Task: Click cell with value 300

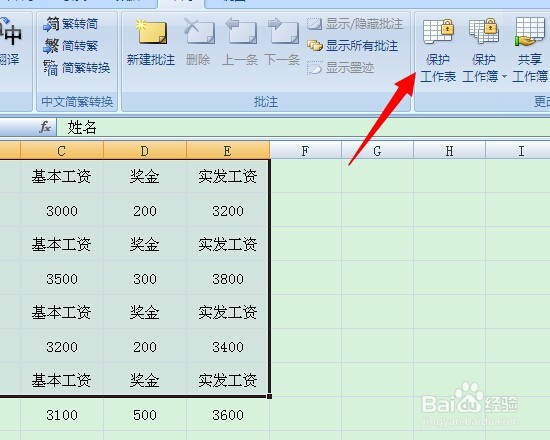Action: 145,279
